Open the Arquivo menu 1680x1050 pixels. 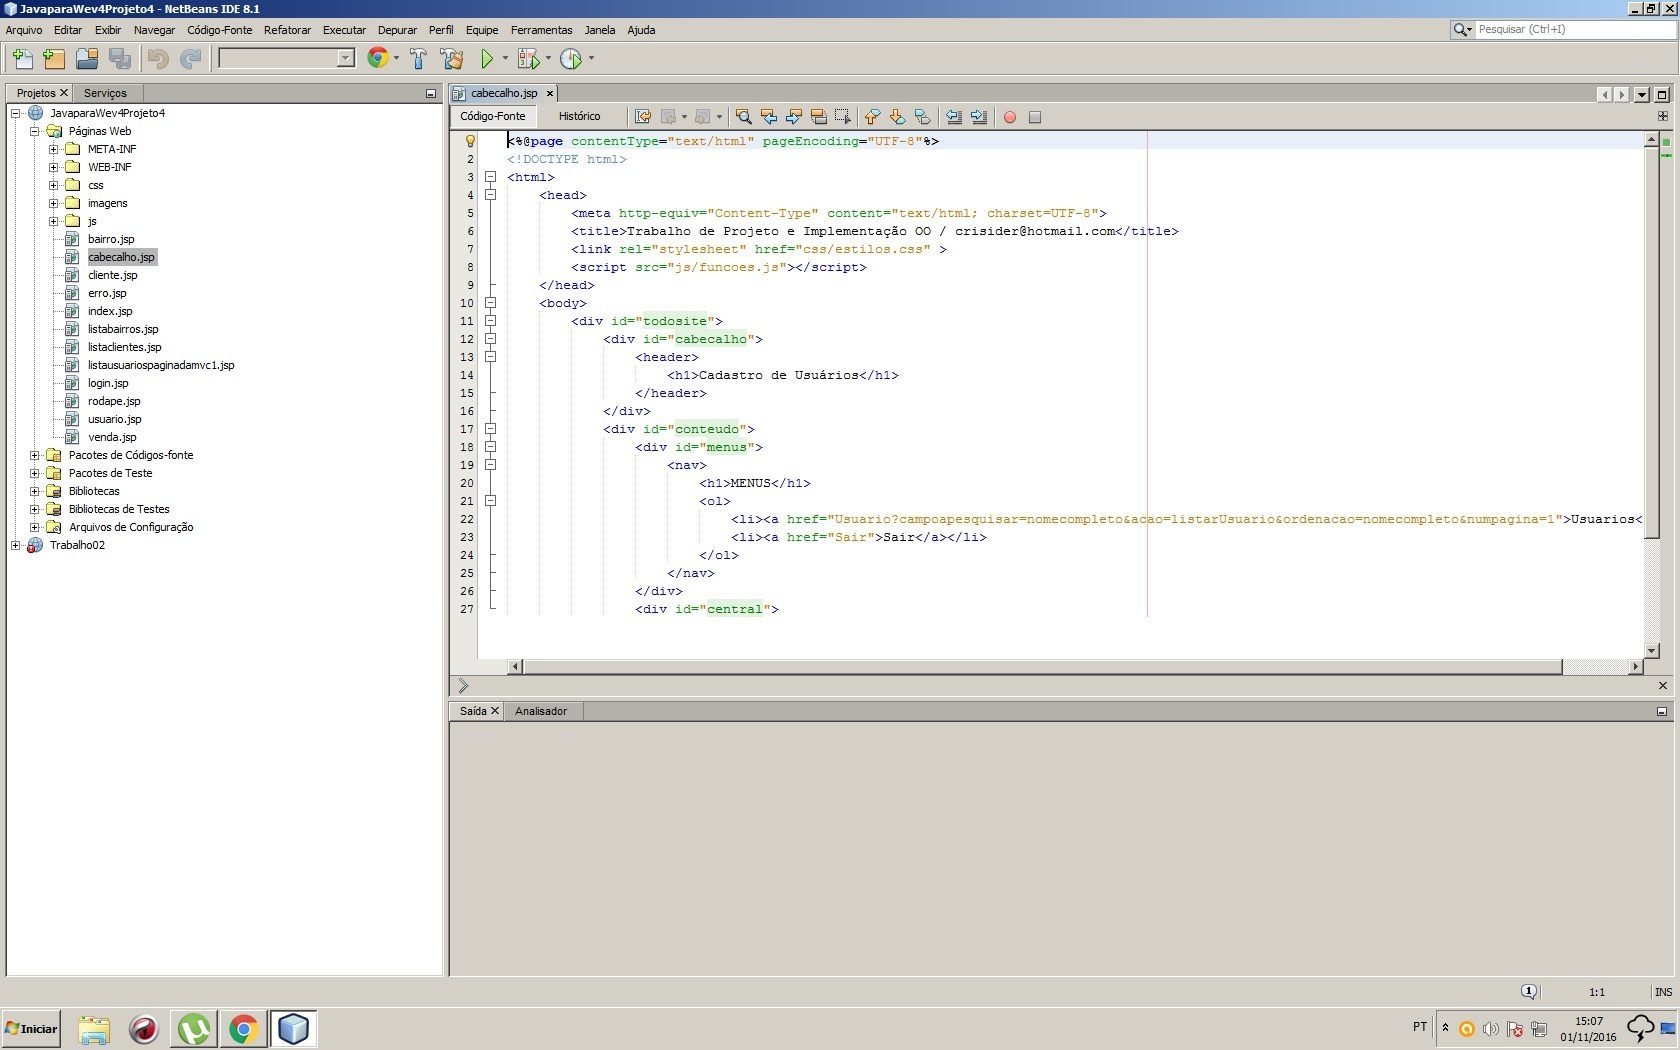(24, 30)
